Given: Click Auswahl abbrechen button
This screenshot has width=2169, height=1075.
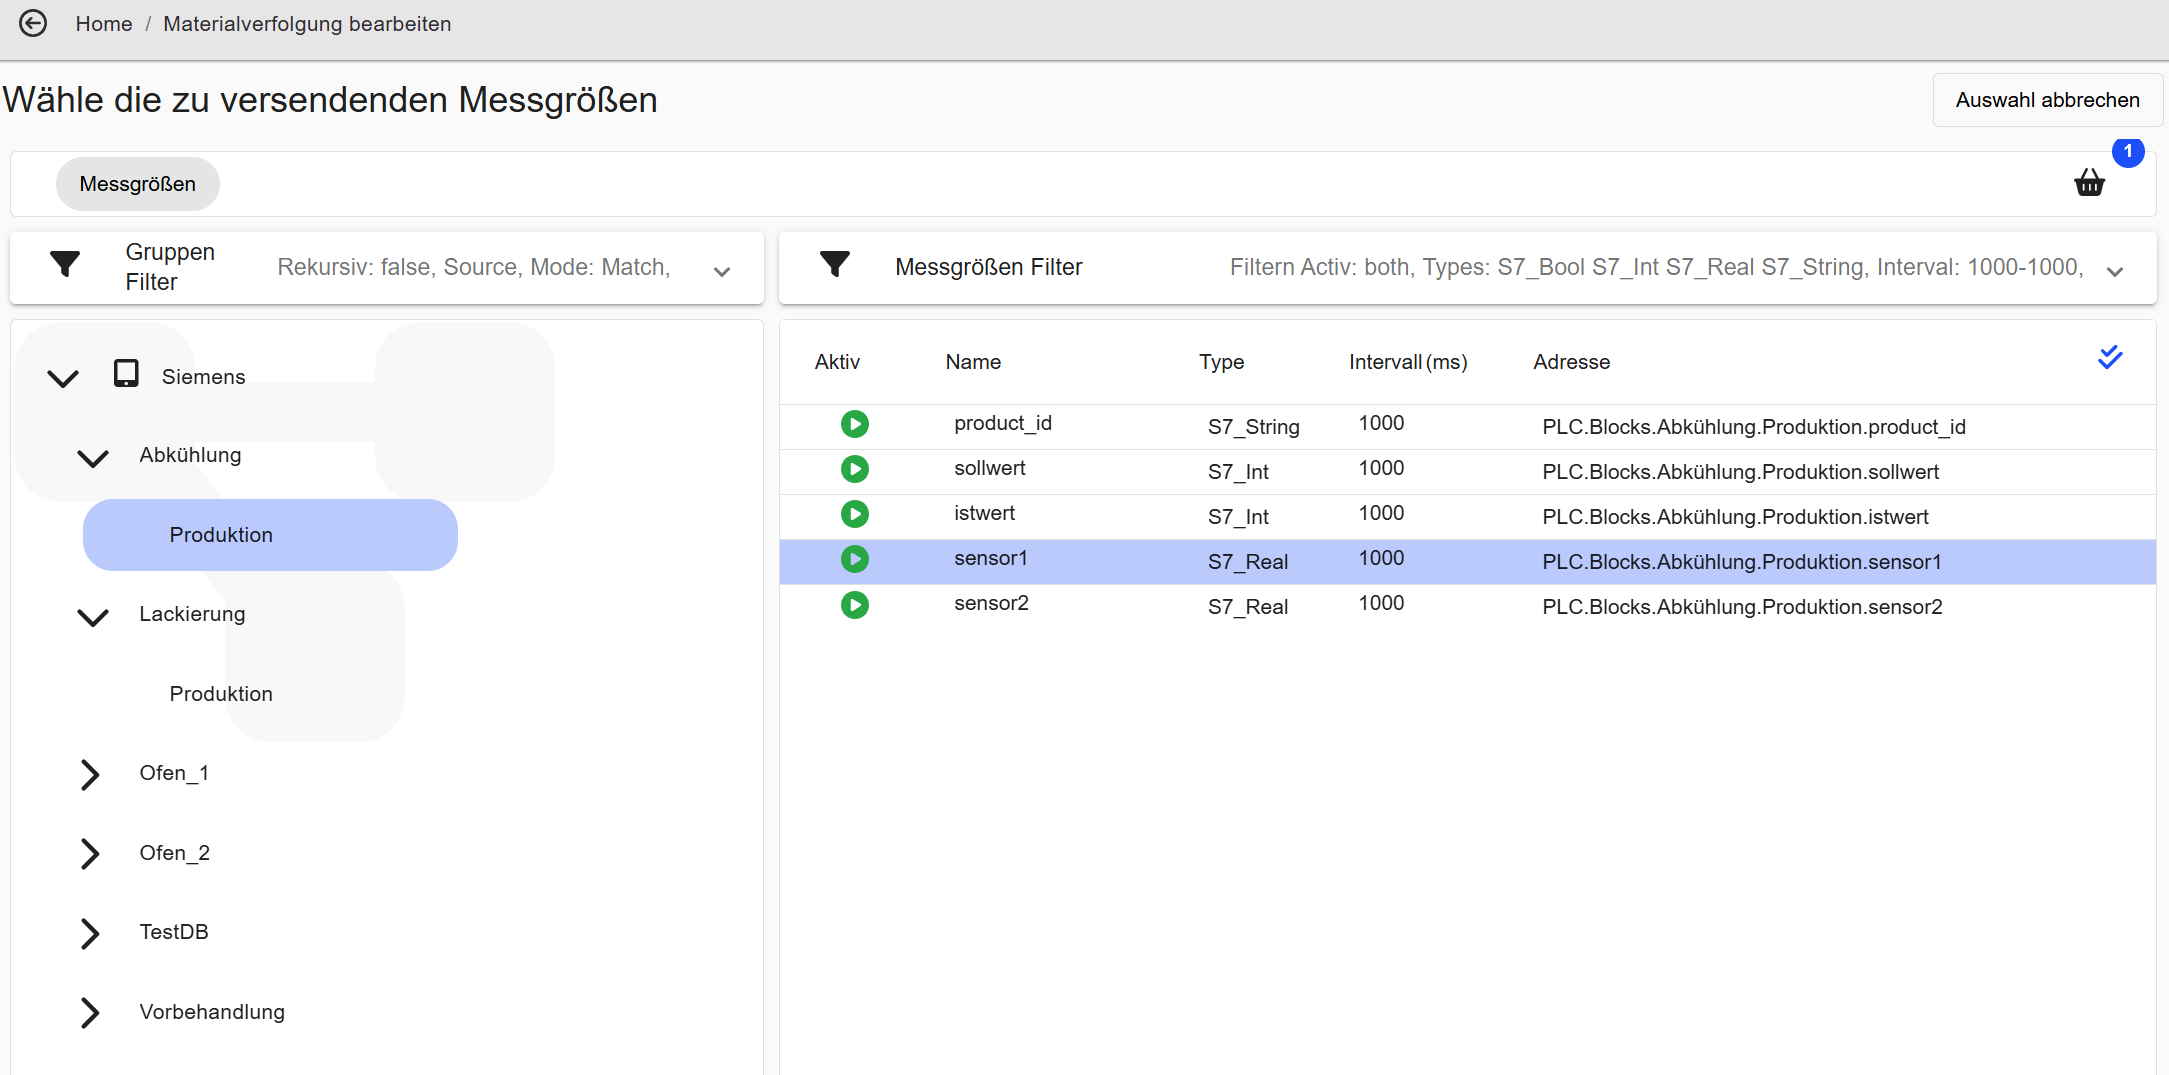Looking at the screenshot, I should click(2047, 100).
